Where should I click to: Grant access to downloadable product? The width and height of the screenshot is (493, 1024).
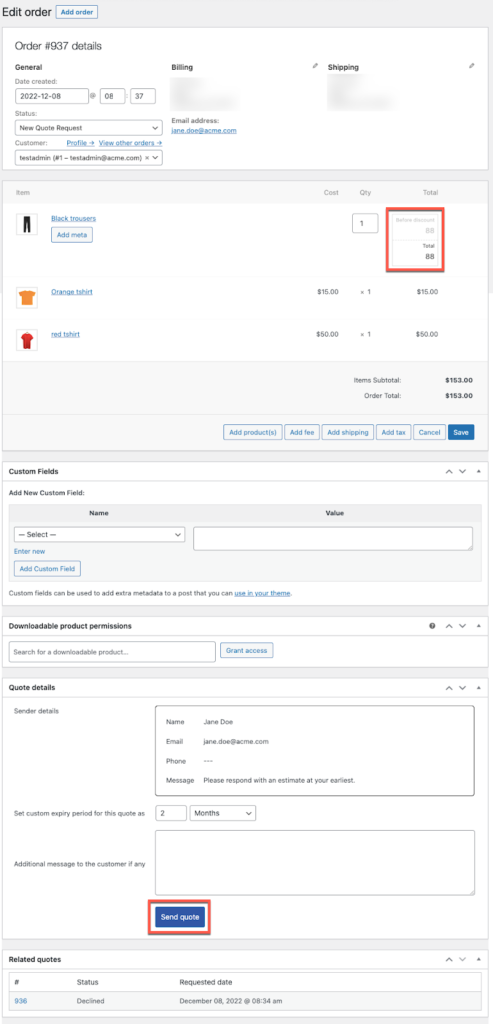click(x=247, y=650)
